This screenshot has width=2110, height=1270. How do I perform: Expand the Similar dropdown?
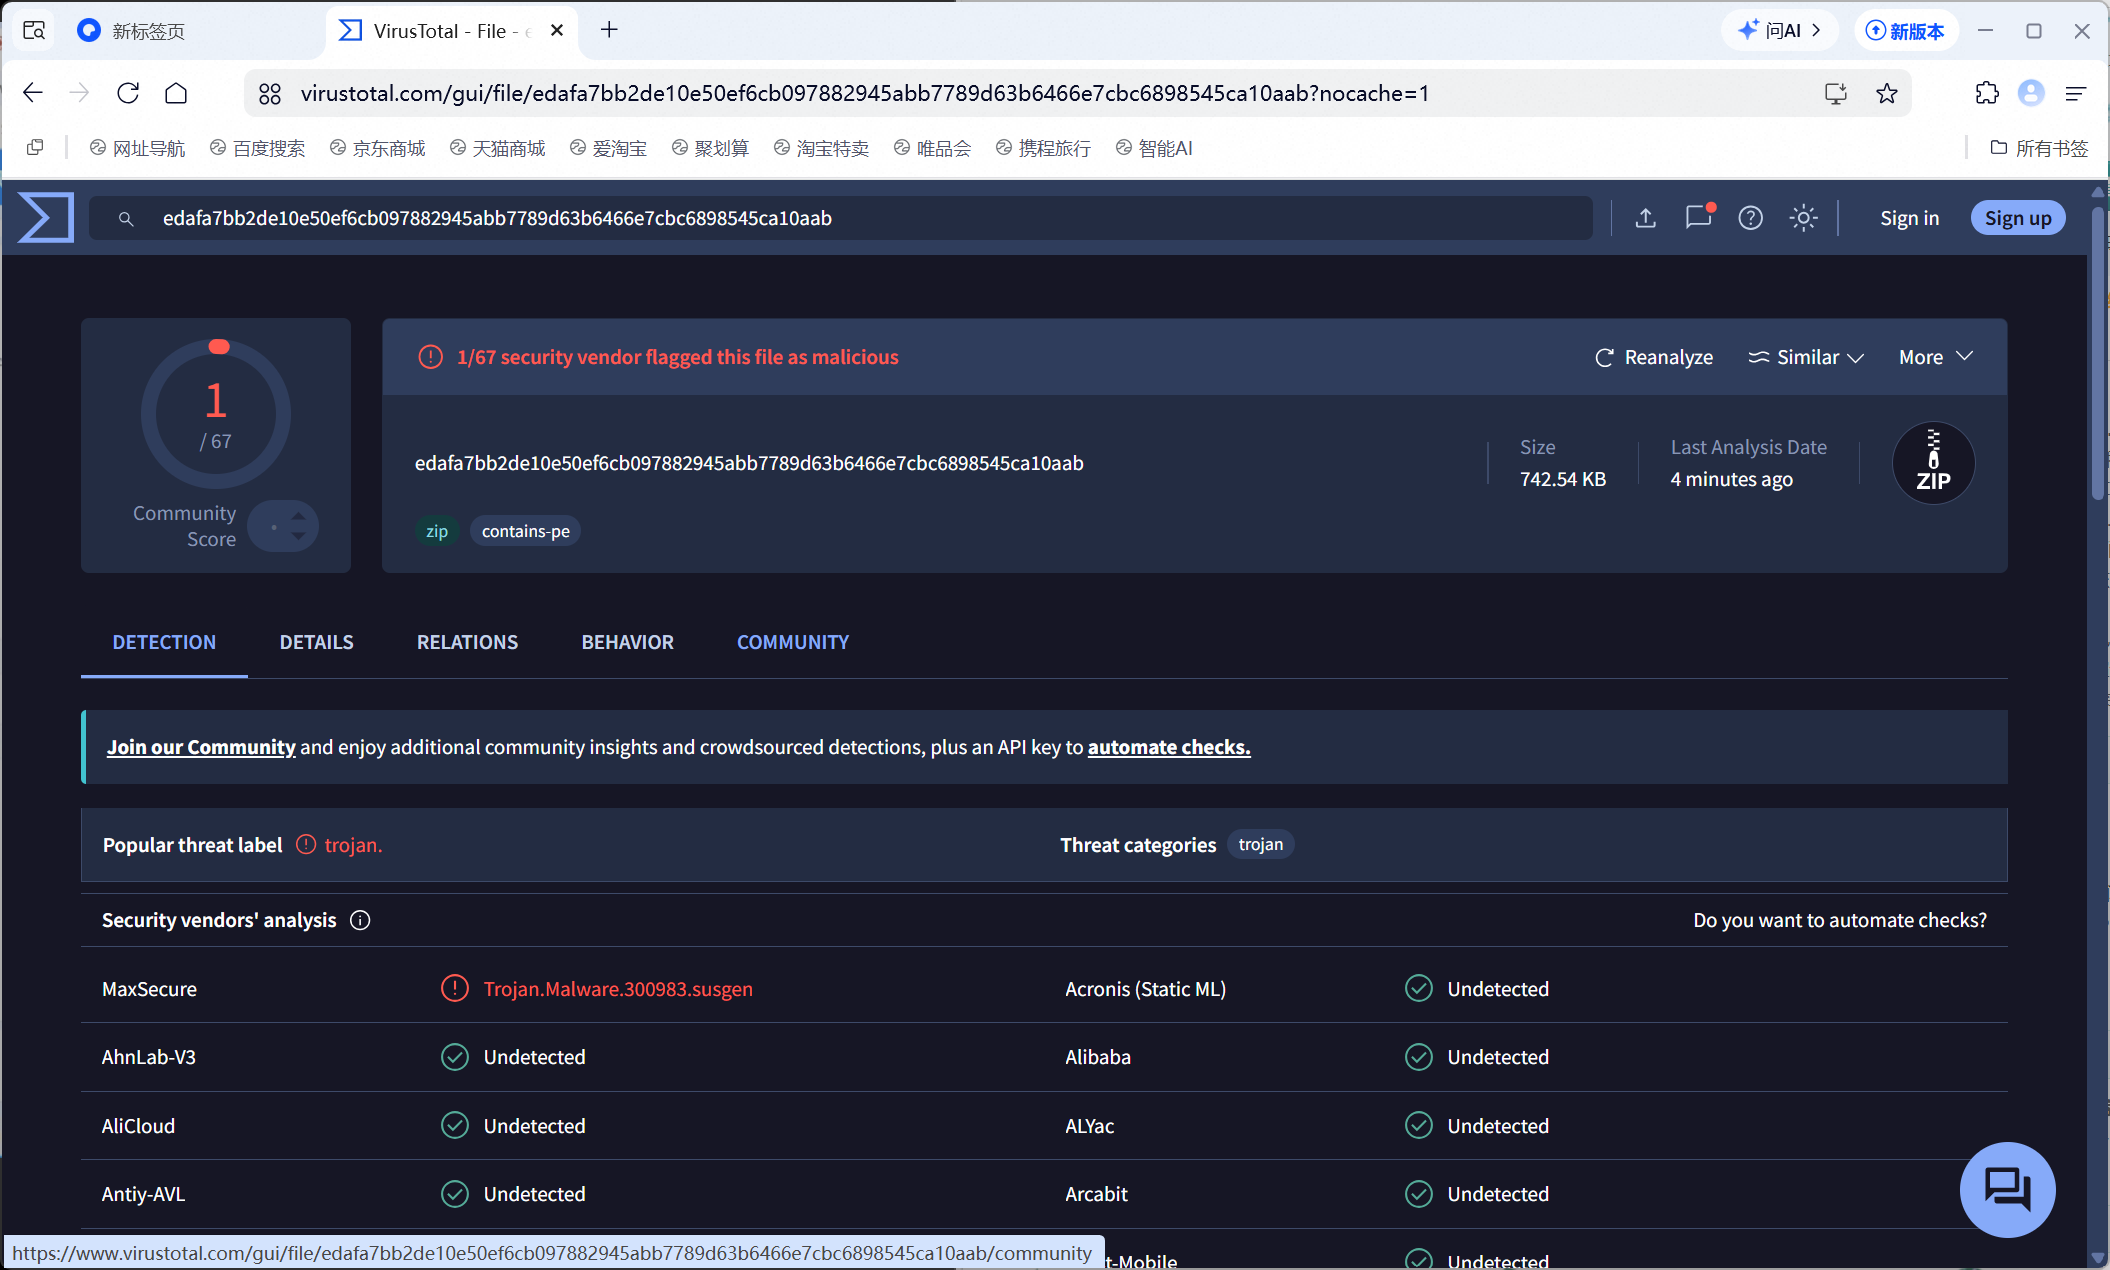point(1806,357)
